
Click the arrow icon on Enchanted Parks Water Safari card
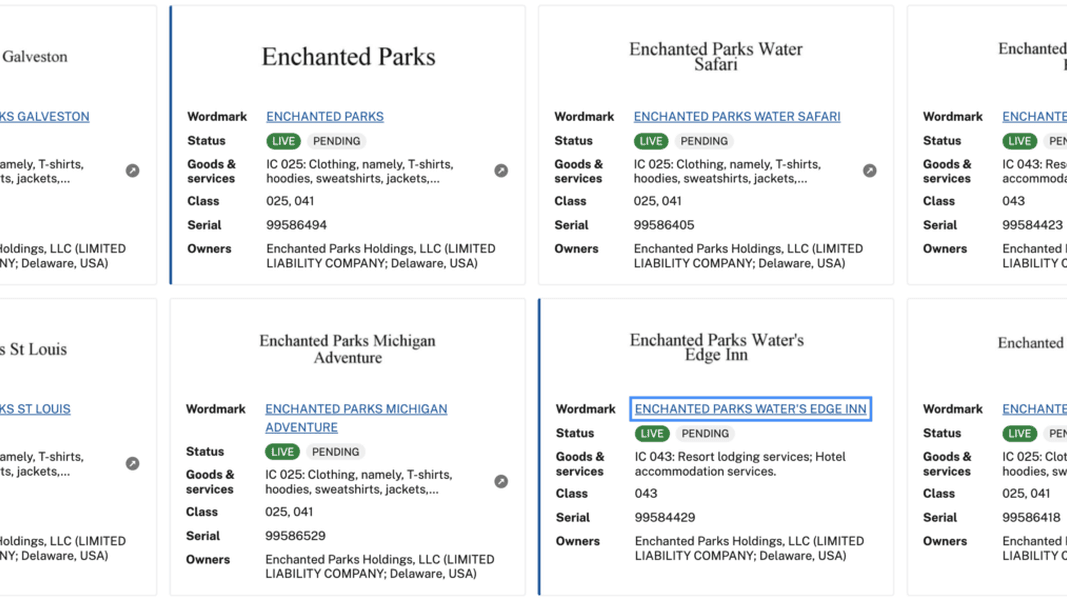[x=869, y=170]
